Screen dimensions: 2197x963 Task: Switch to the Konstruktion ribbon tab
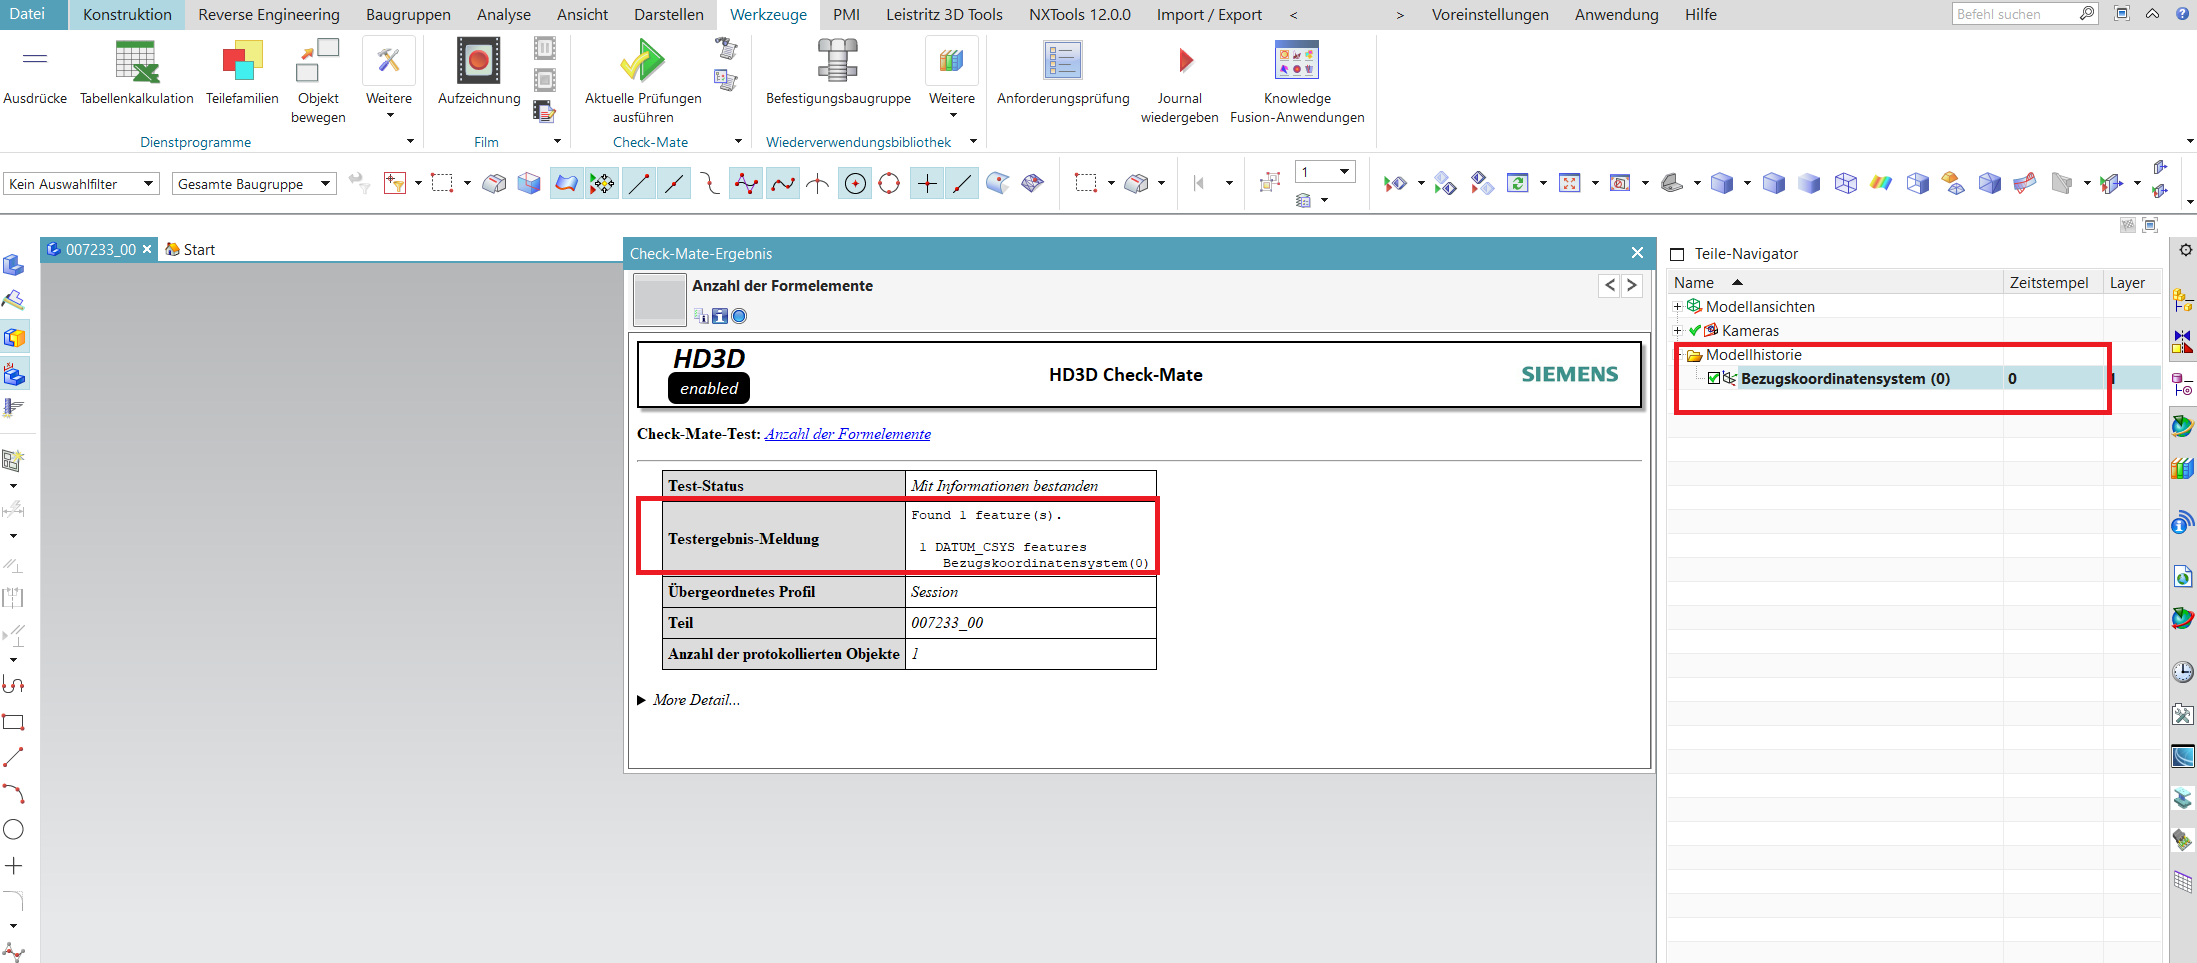pyautogui.click(x=127, y=14)
